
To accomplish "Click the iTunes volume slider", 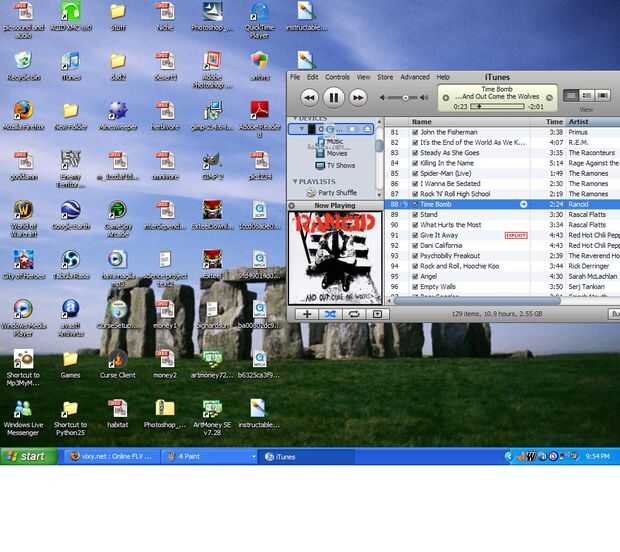I will click(403, 97).
